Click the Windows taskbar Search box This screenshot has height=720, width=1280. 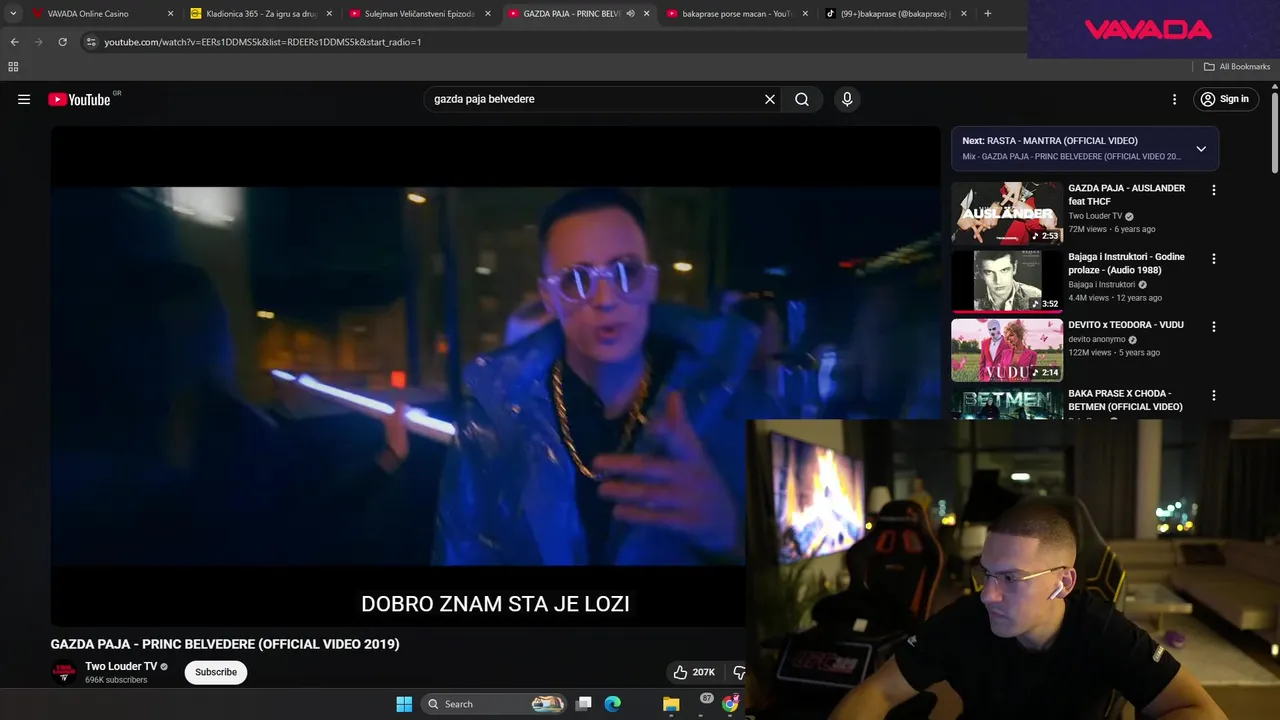(x=492, y=704)
